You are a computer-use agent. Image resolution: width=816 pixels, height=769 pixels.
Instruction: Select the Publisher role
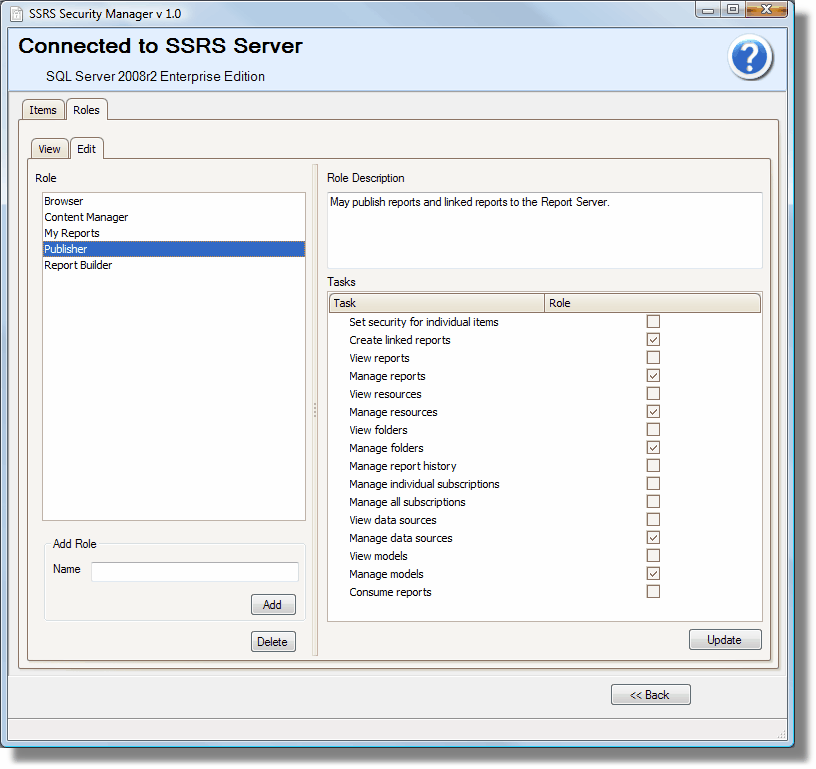(x=174, y=249)
